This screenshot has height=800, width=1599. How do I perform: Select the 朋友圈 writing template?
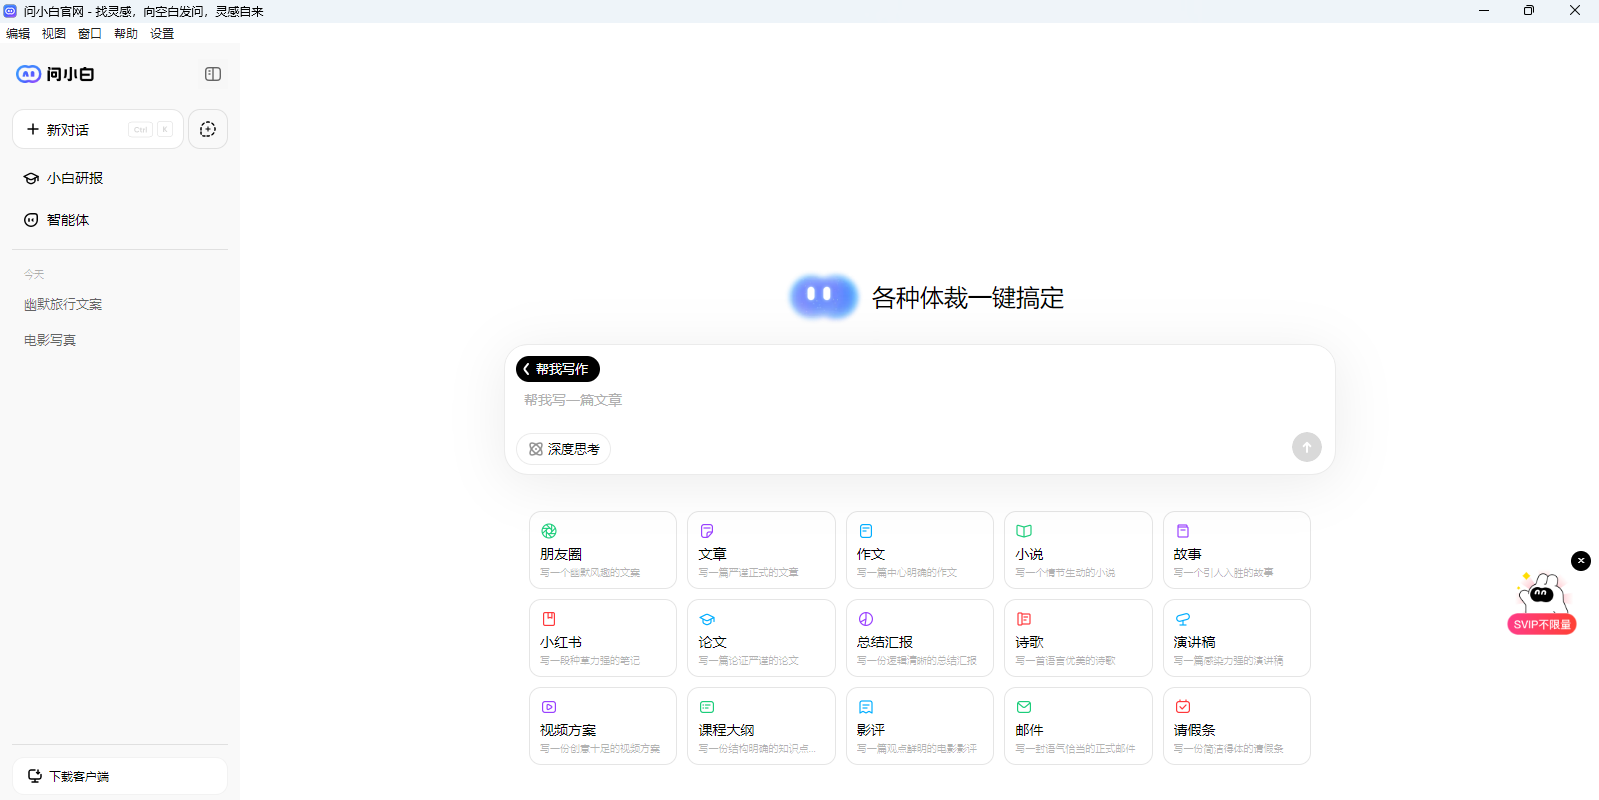point(602,550)
